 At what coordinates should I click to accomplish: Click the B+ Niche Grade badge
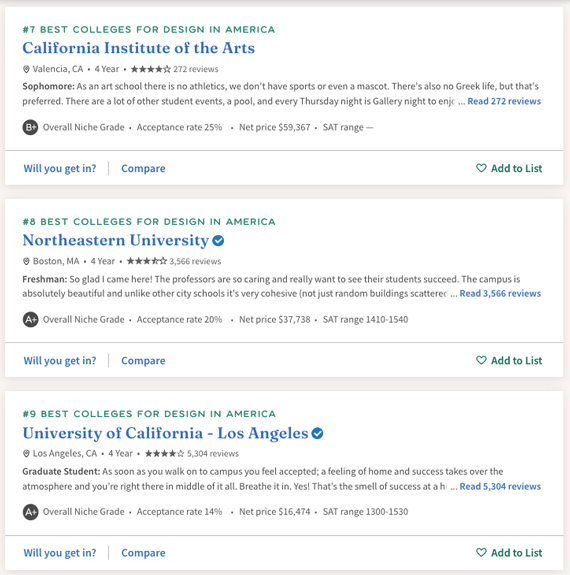[x=30, y=127]
